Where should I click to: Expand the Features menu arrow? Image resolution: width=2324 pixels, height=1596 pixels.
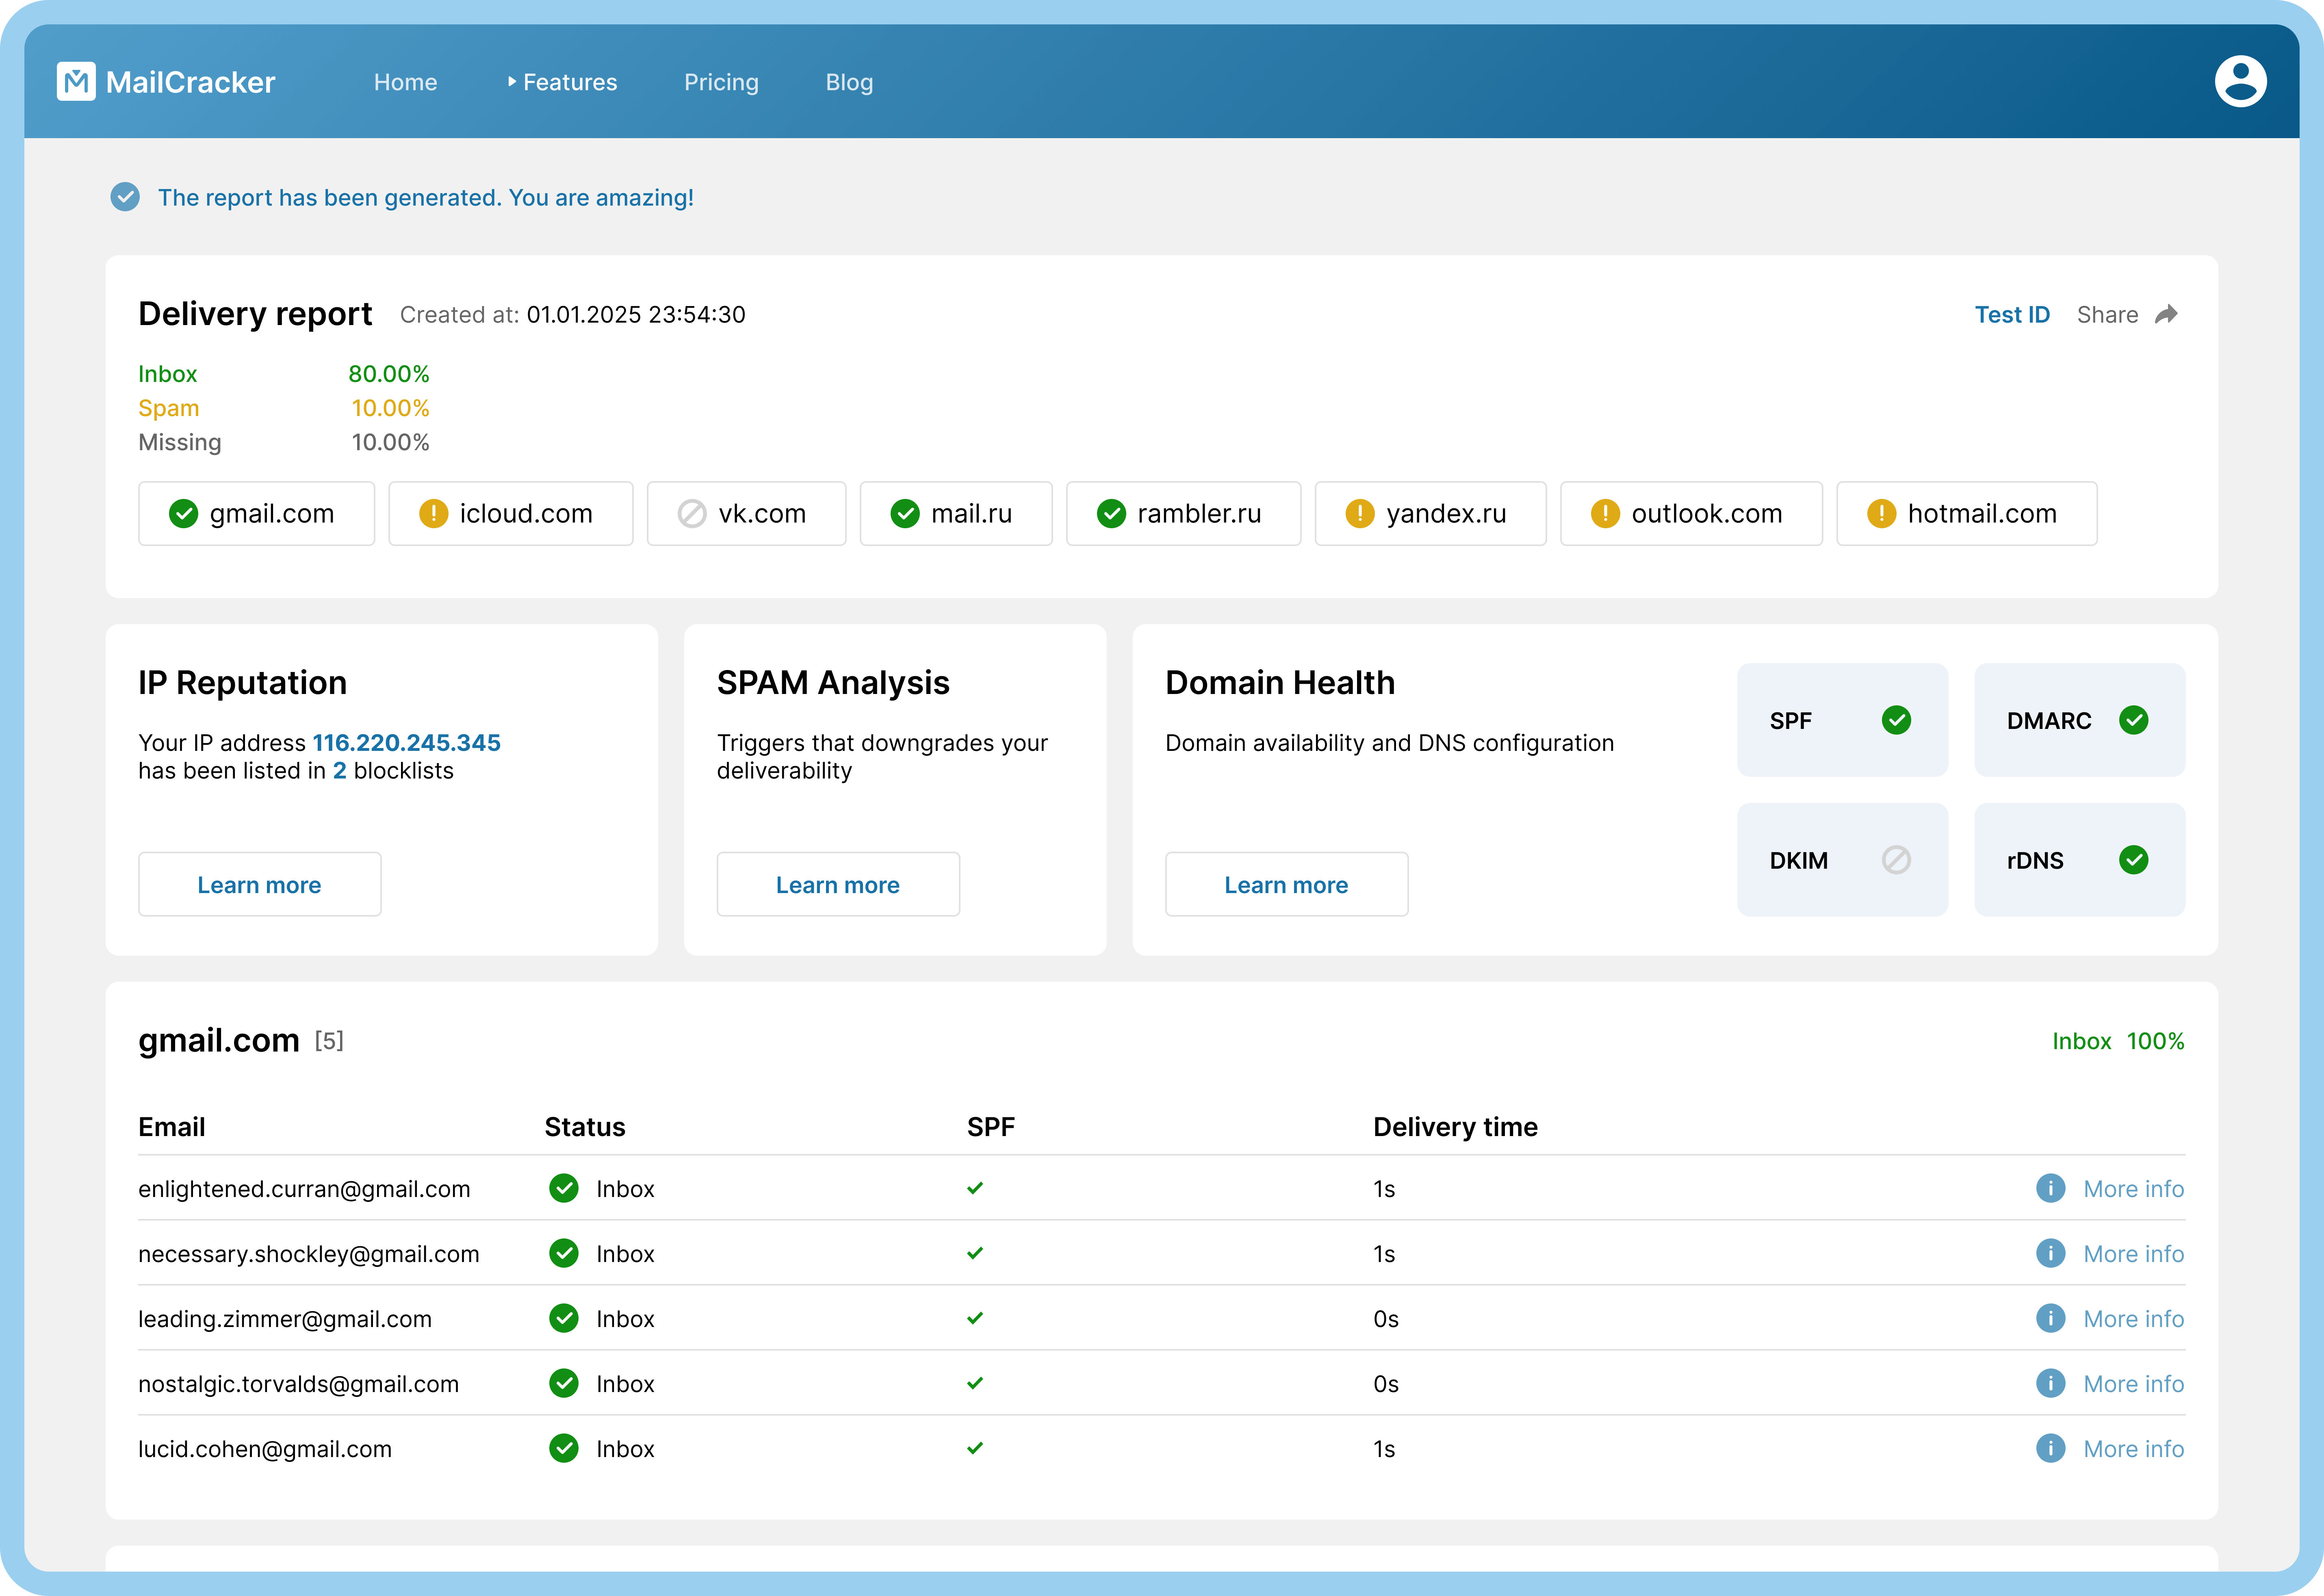click(x=512, y=82)
